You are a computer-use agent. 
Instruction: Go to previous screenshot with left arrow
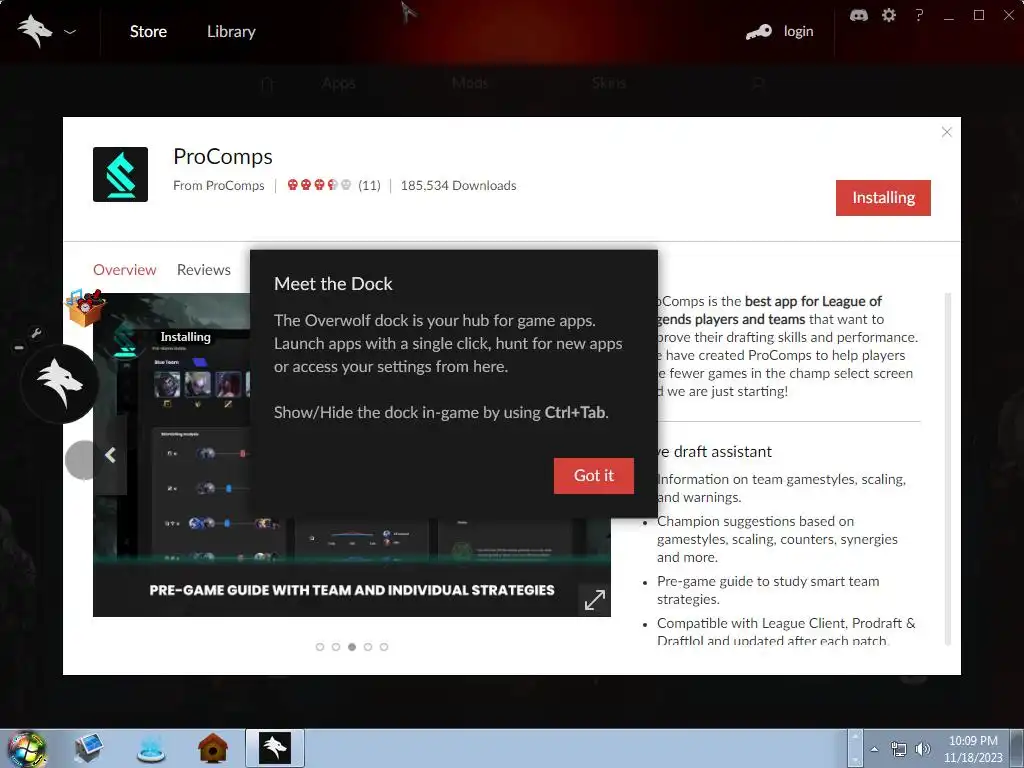tap(110, 455)
